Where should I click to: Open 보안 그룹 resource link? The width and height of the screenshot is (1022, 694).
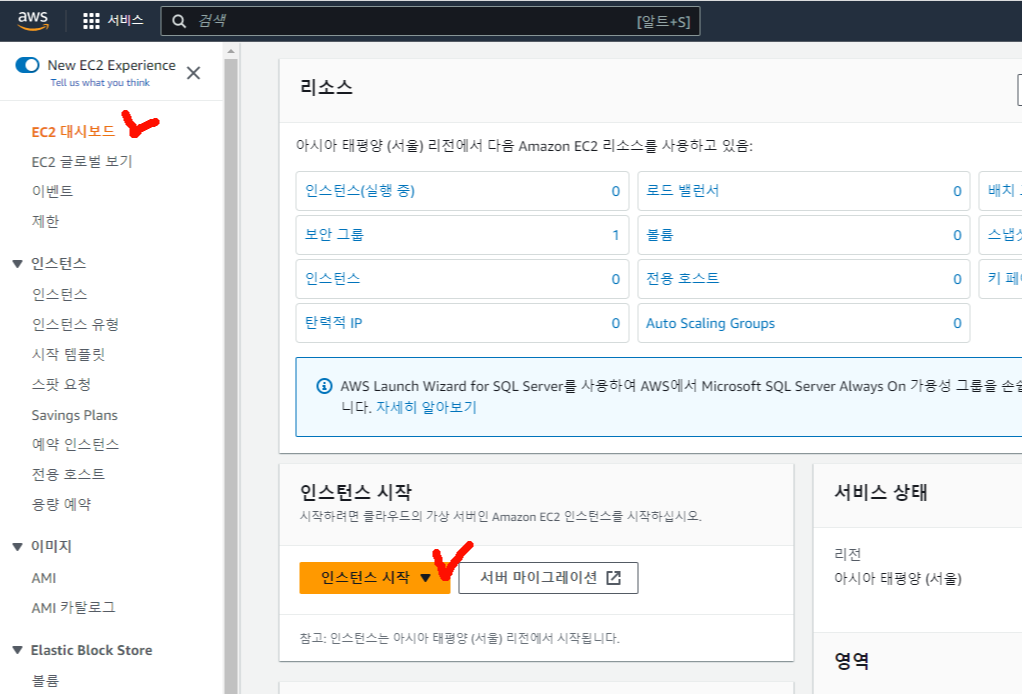[334, 235]
